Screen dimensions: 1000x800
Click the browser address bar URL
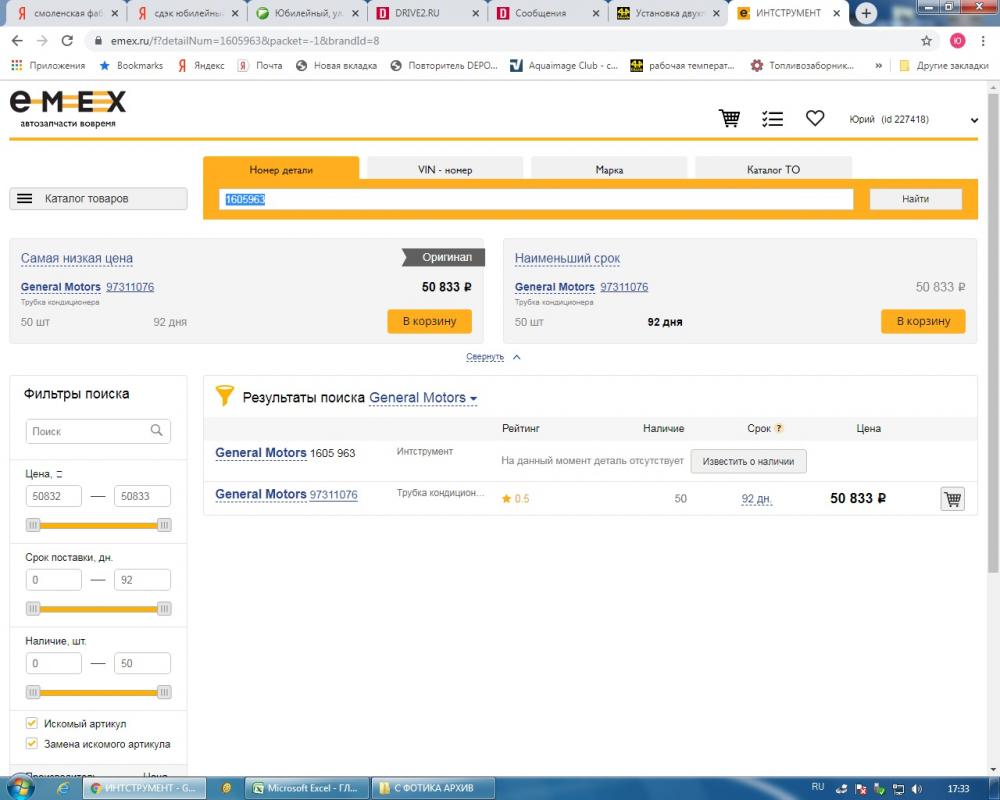click(x=245, y=41)
